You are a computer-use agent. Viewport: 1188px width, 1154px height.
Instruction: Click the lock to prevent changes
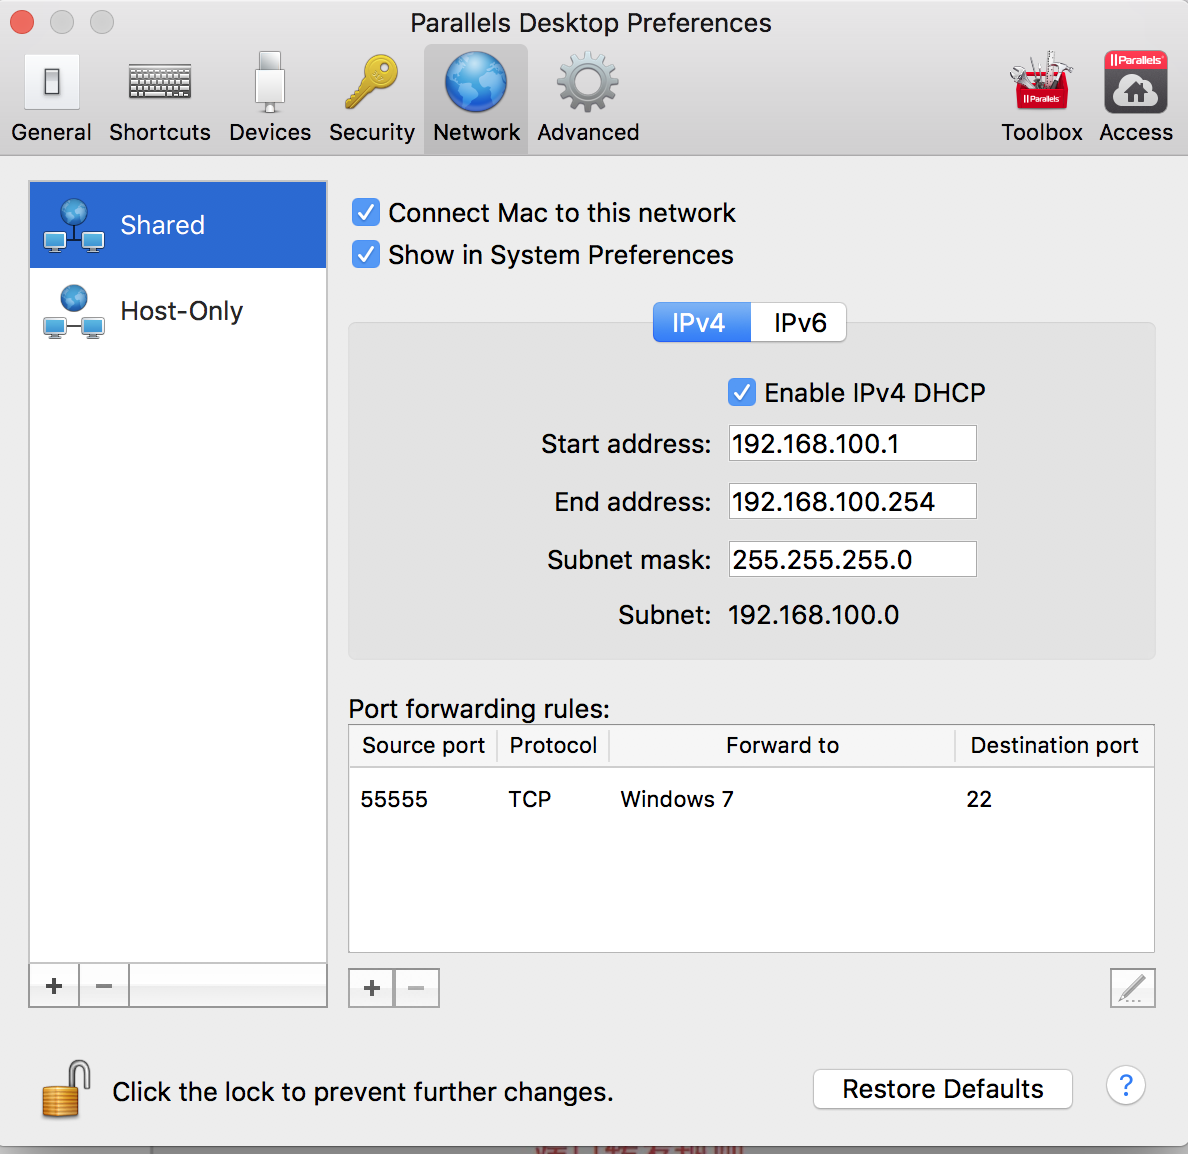(x=66, y=1090)
